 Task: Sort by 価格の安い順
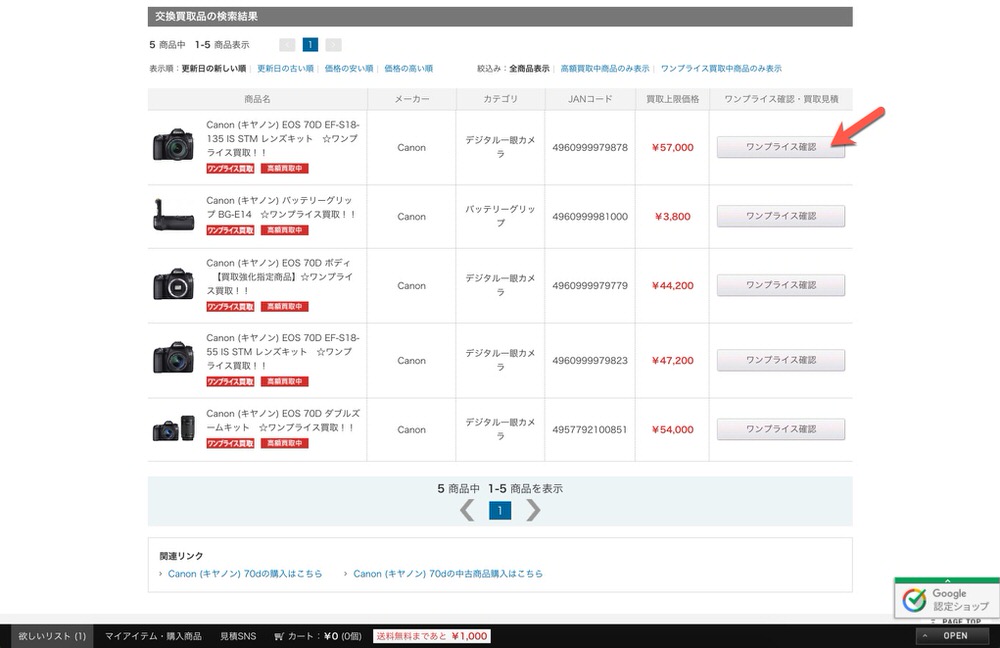[x=349, y=68]
